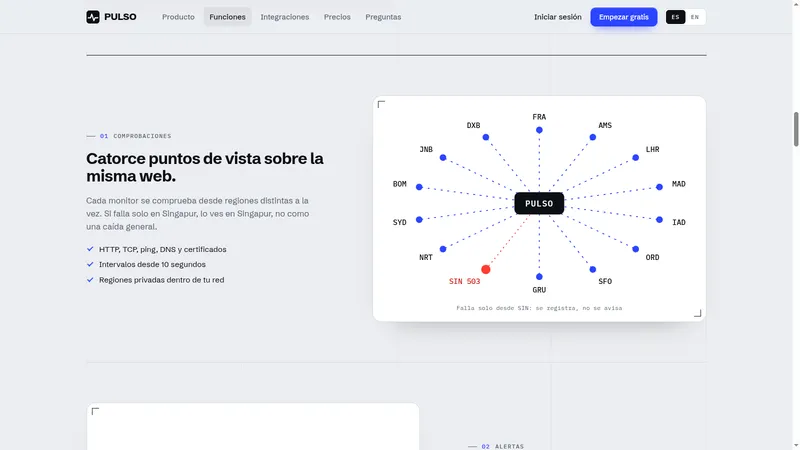Viewport: 800px width, 450px height.
Task: Click the SFO region dot
Action: point(593,269)
